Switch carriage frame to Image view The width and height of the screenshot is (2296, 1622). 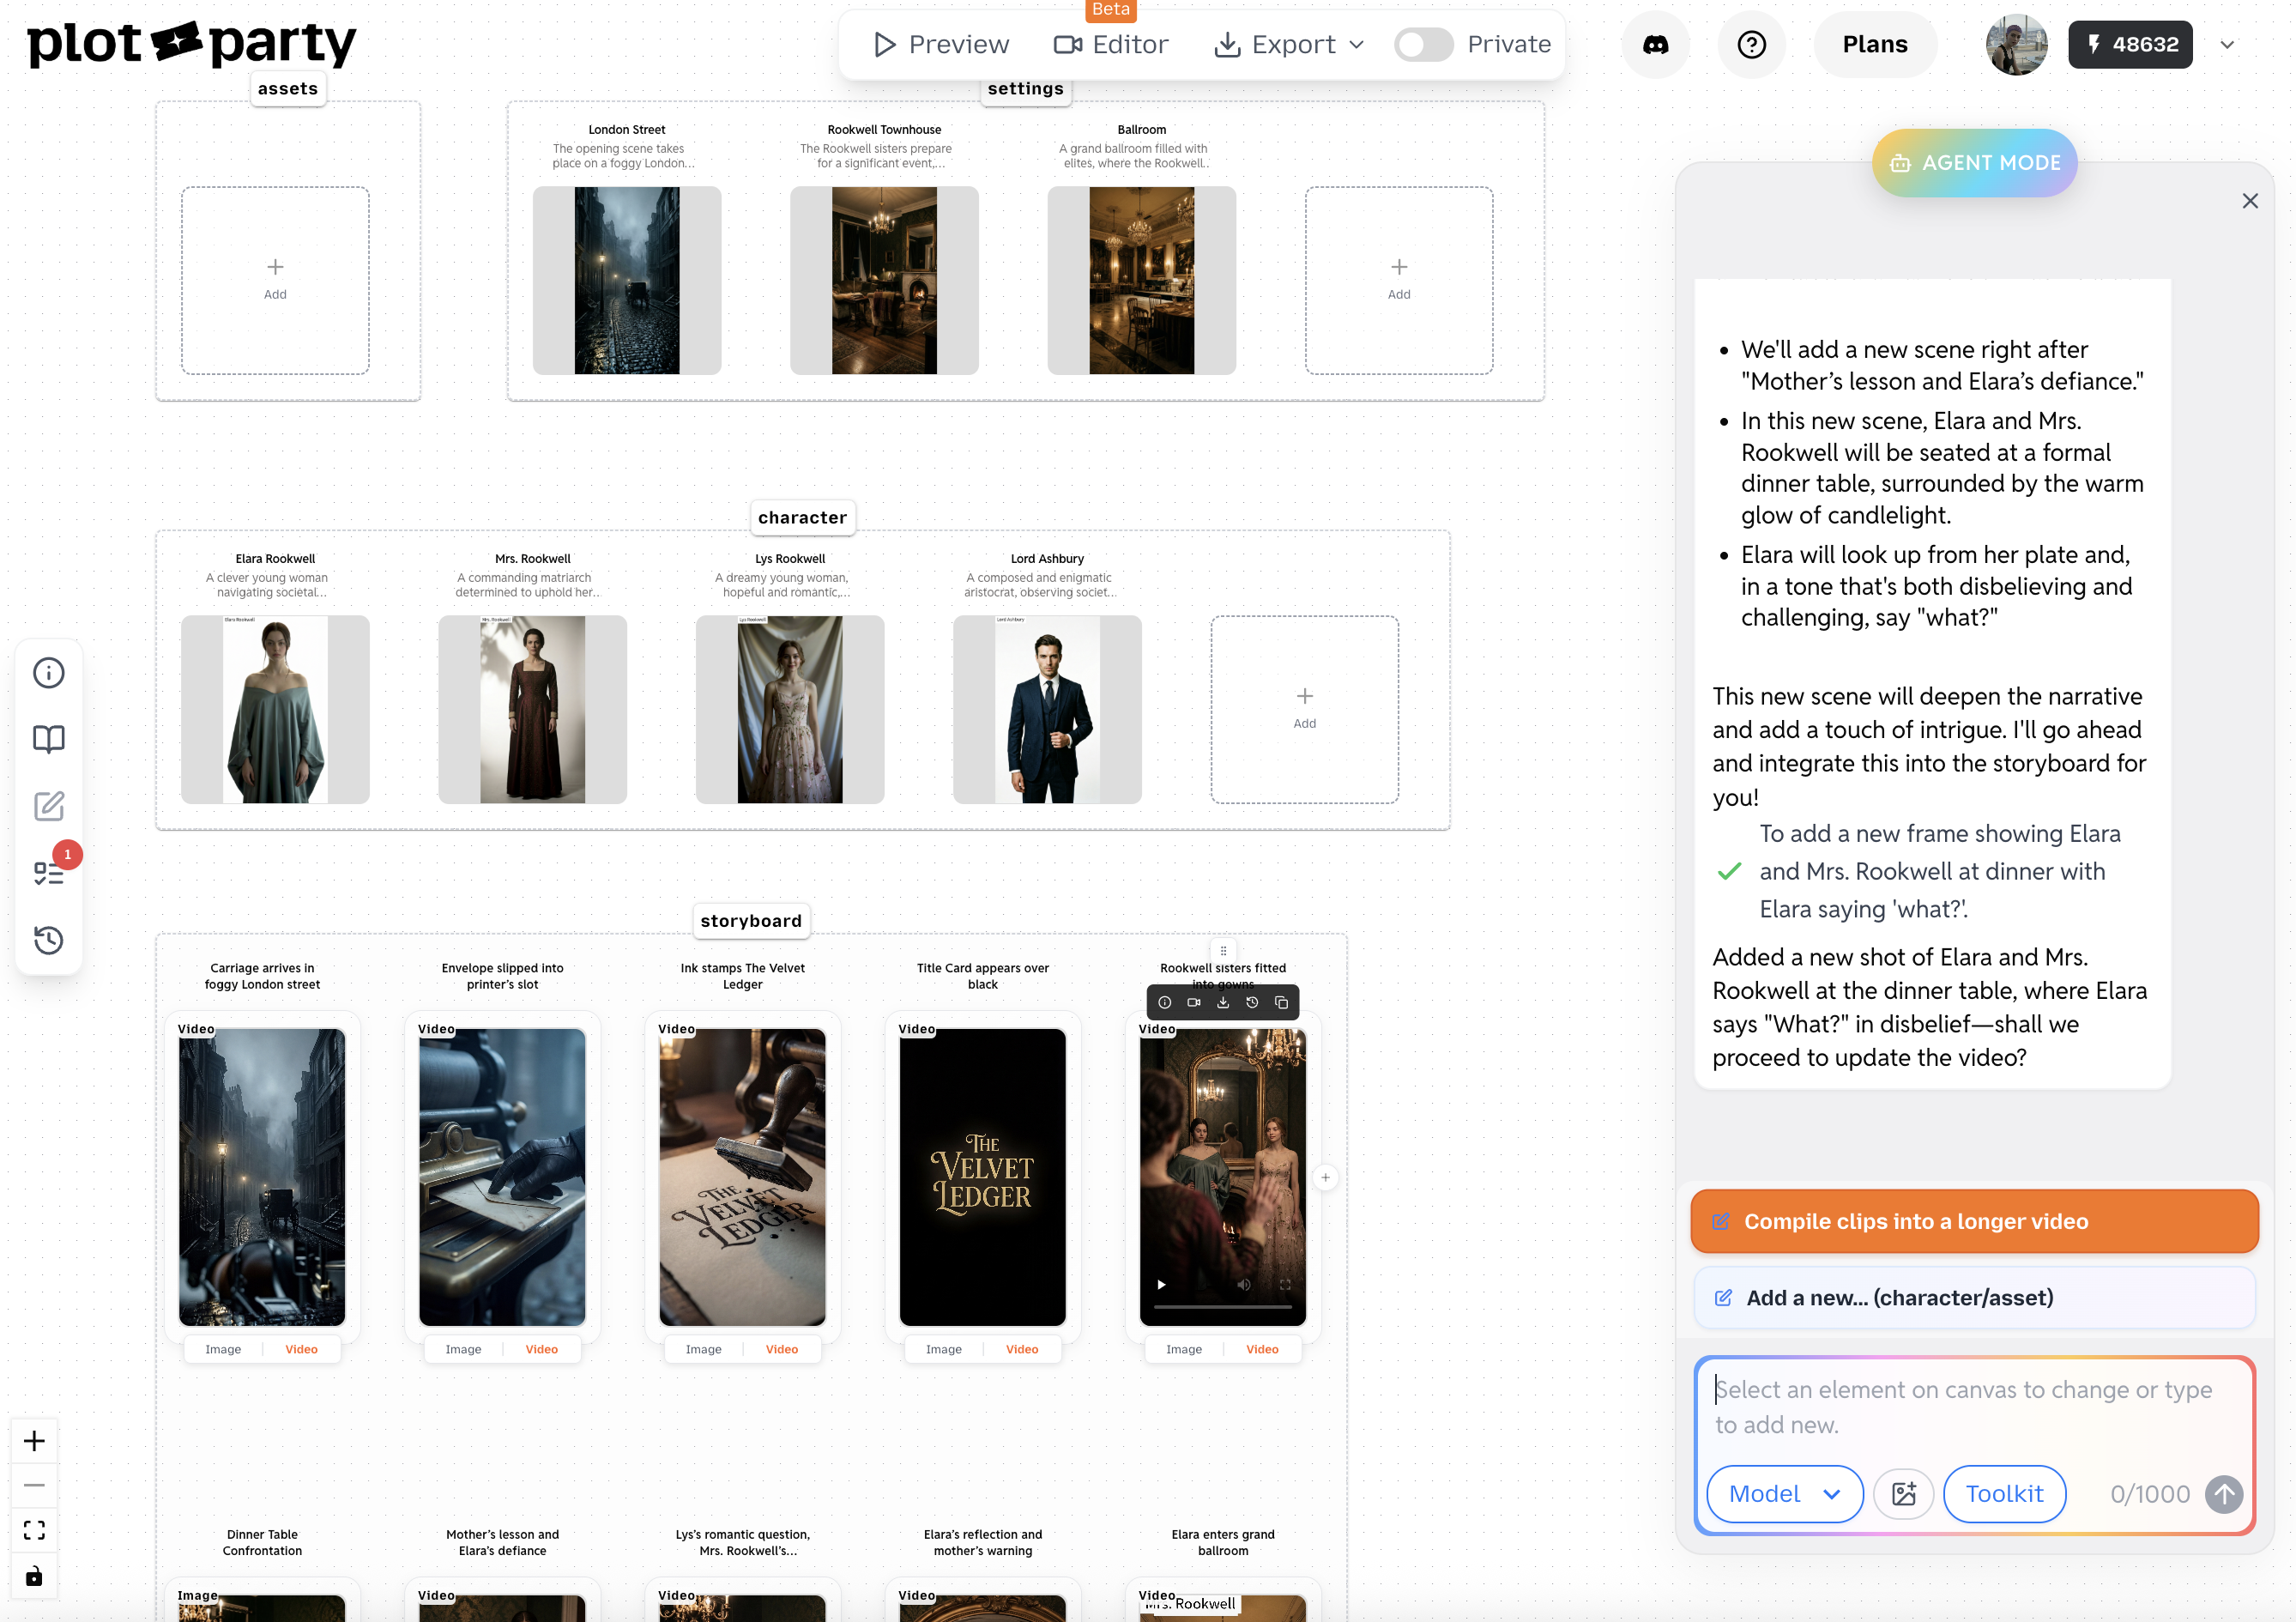pos(223,1349)
